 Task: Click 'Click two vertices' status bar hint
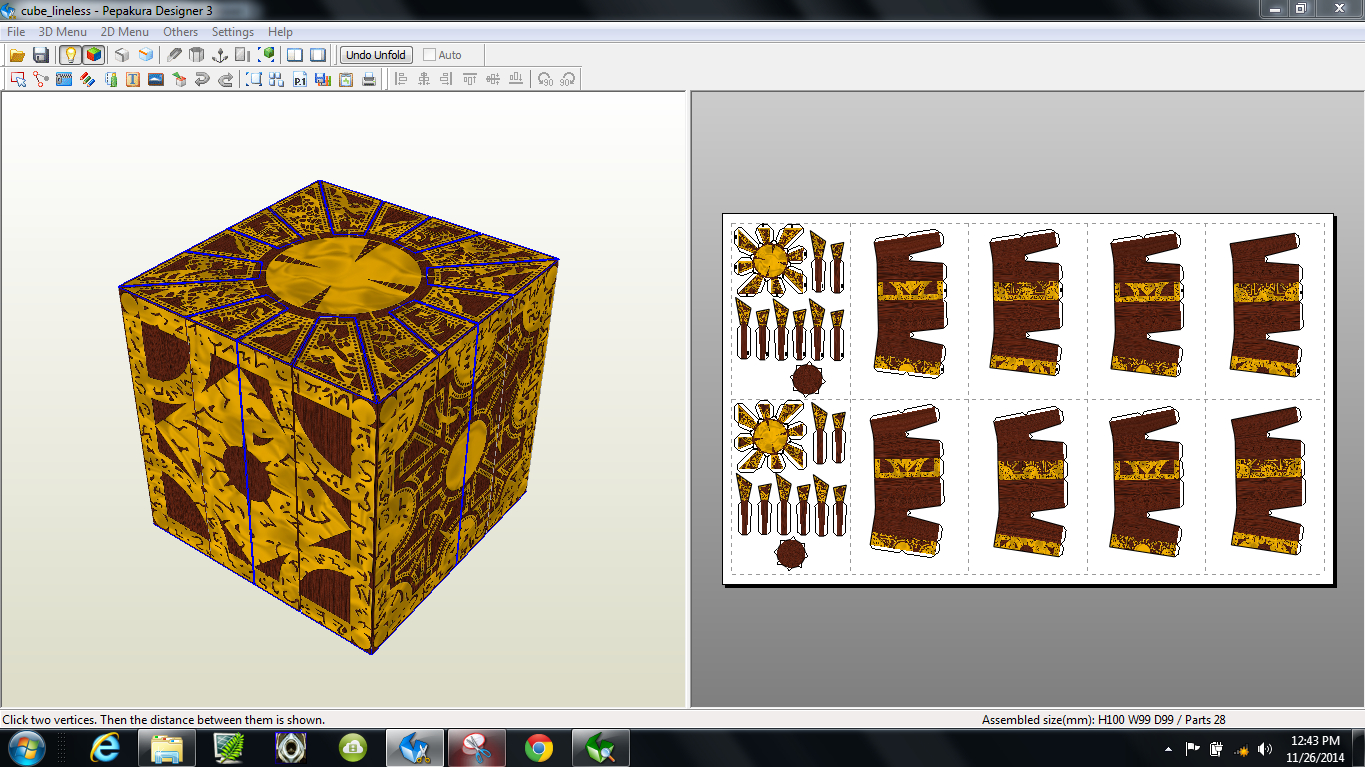coord(164,720)
